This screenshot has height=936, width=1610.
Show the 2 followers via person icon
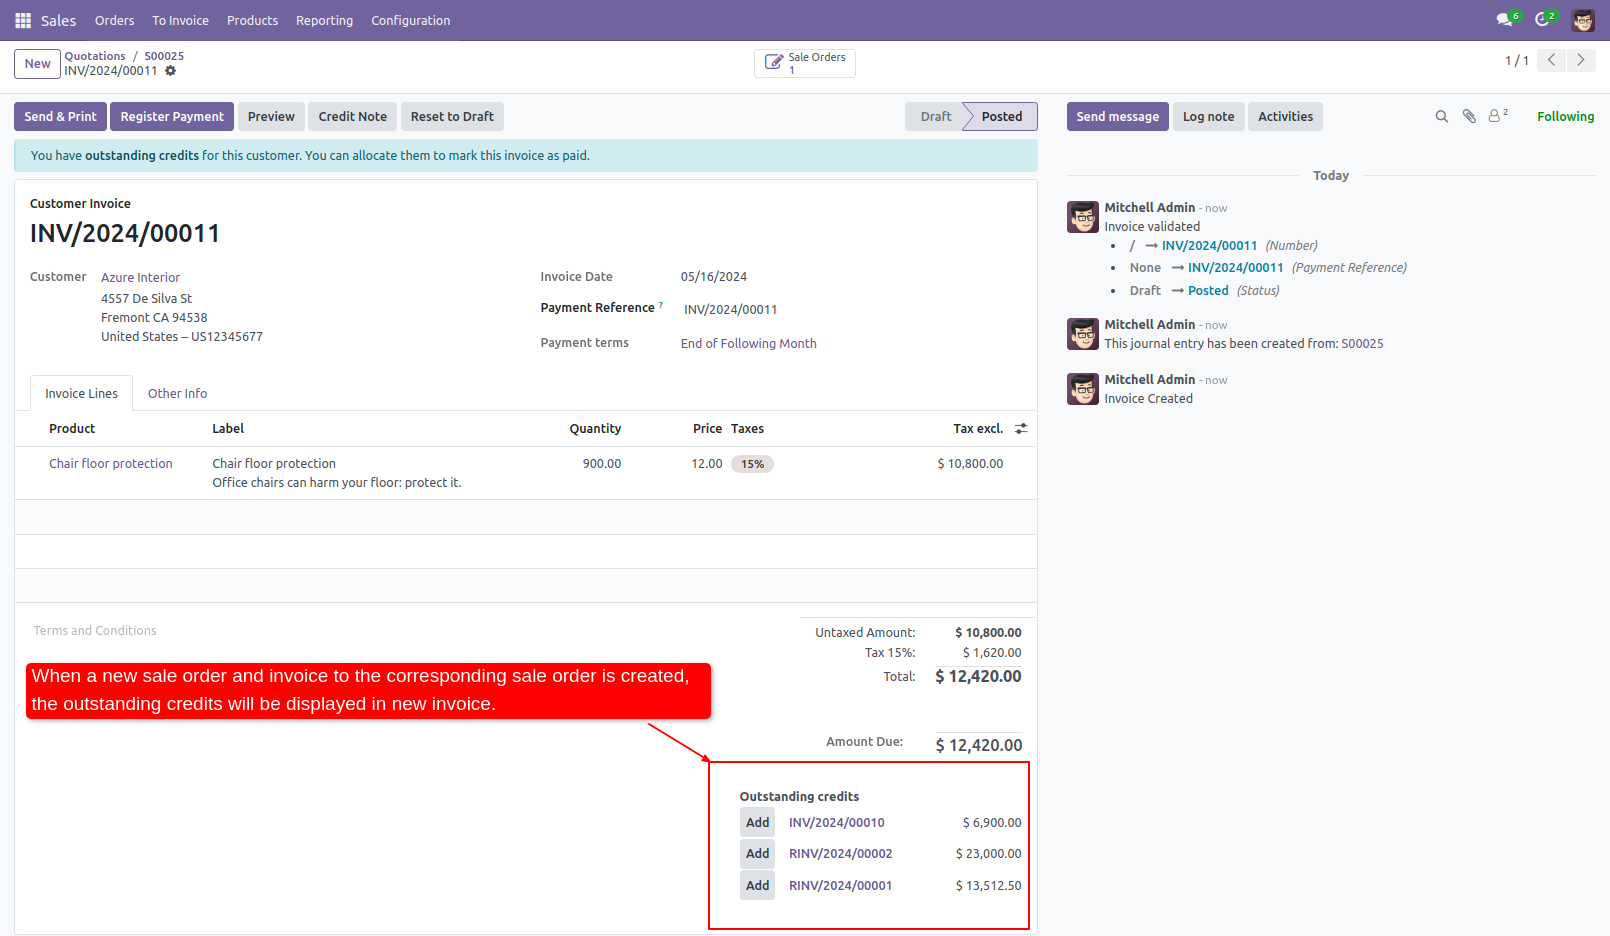pyautogui.click(x=1495, y=116)
